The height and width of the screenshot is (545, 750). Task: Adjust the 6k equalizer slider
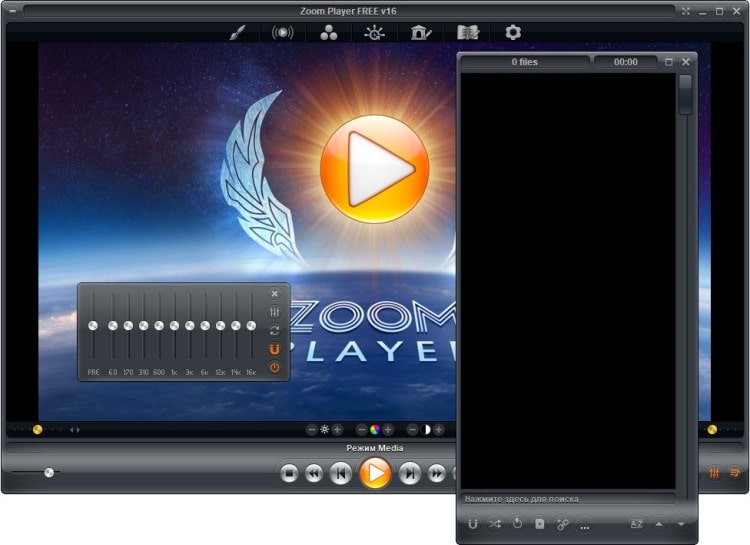[205, 326]
